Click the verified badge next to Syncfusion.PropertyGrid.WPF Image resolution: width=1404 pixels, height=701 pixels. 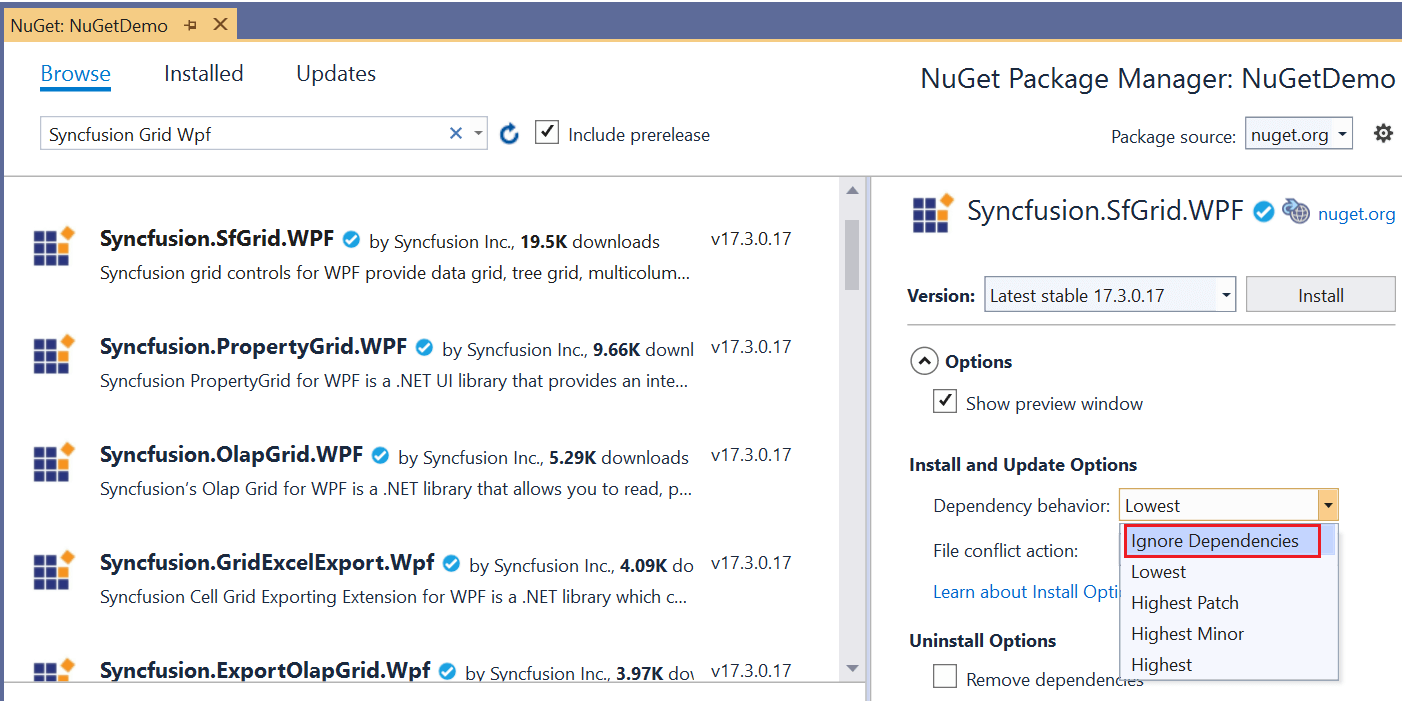(424, 347)
